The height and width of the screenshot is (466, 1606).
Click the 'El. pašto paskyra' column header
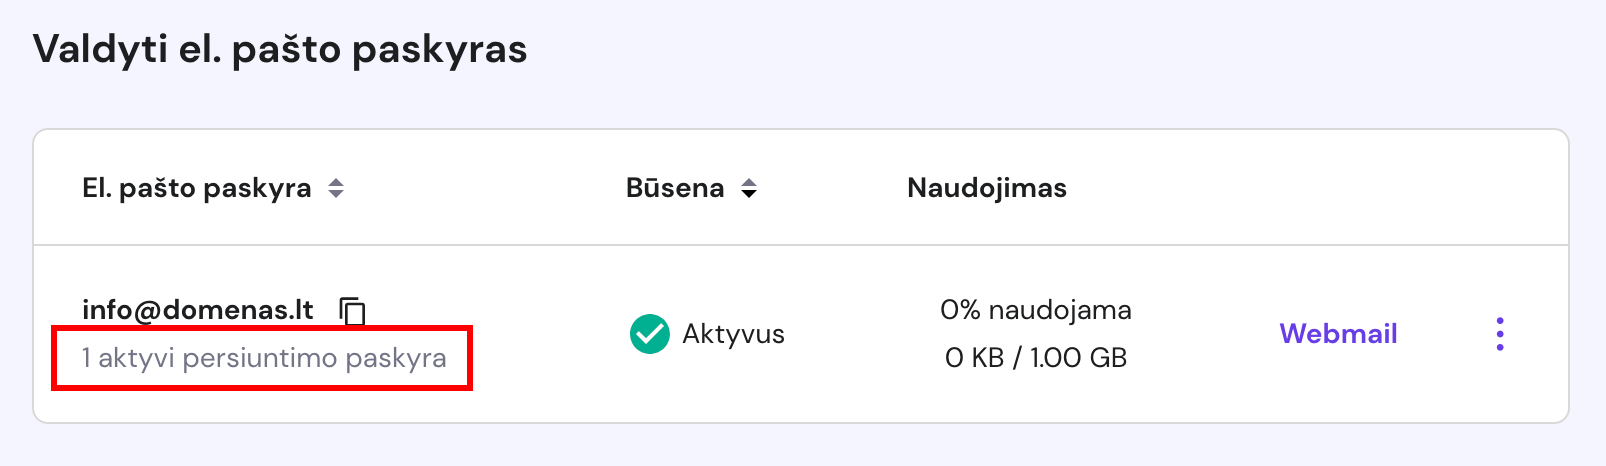pos(197,188)
